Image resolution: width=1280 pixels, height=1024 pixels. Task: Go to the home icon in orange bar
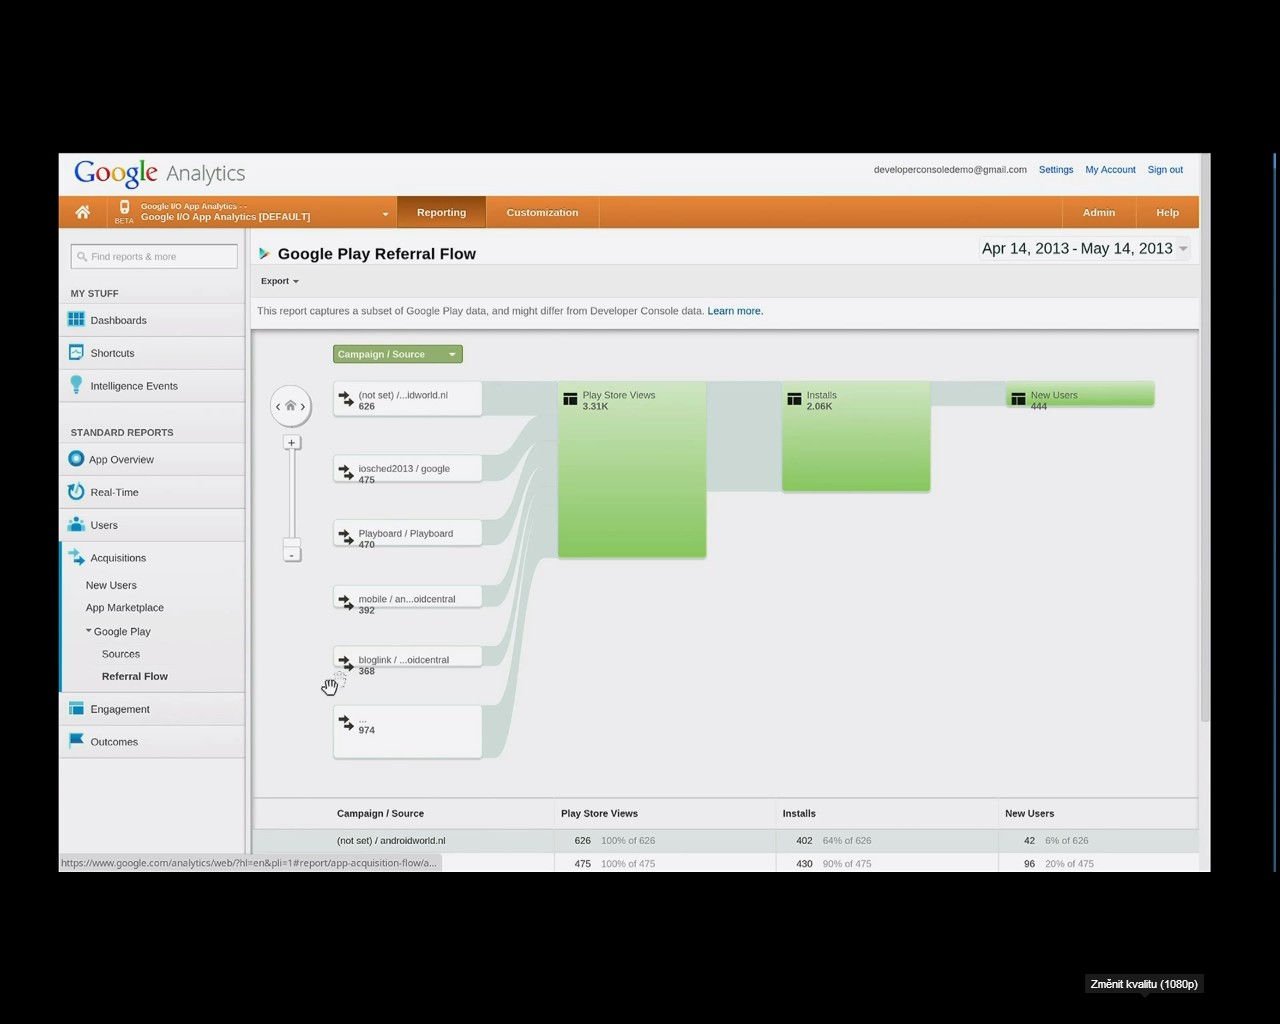click(83, 212)
